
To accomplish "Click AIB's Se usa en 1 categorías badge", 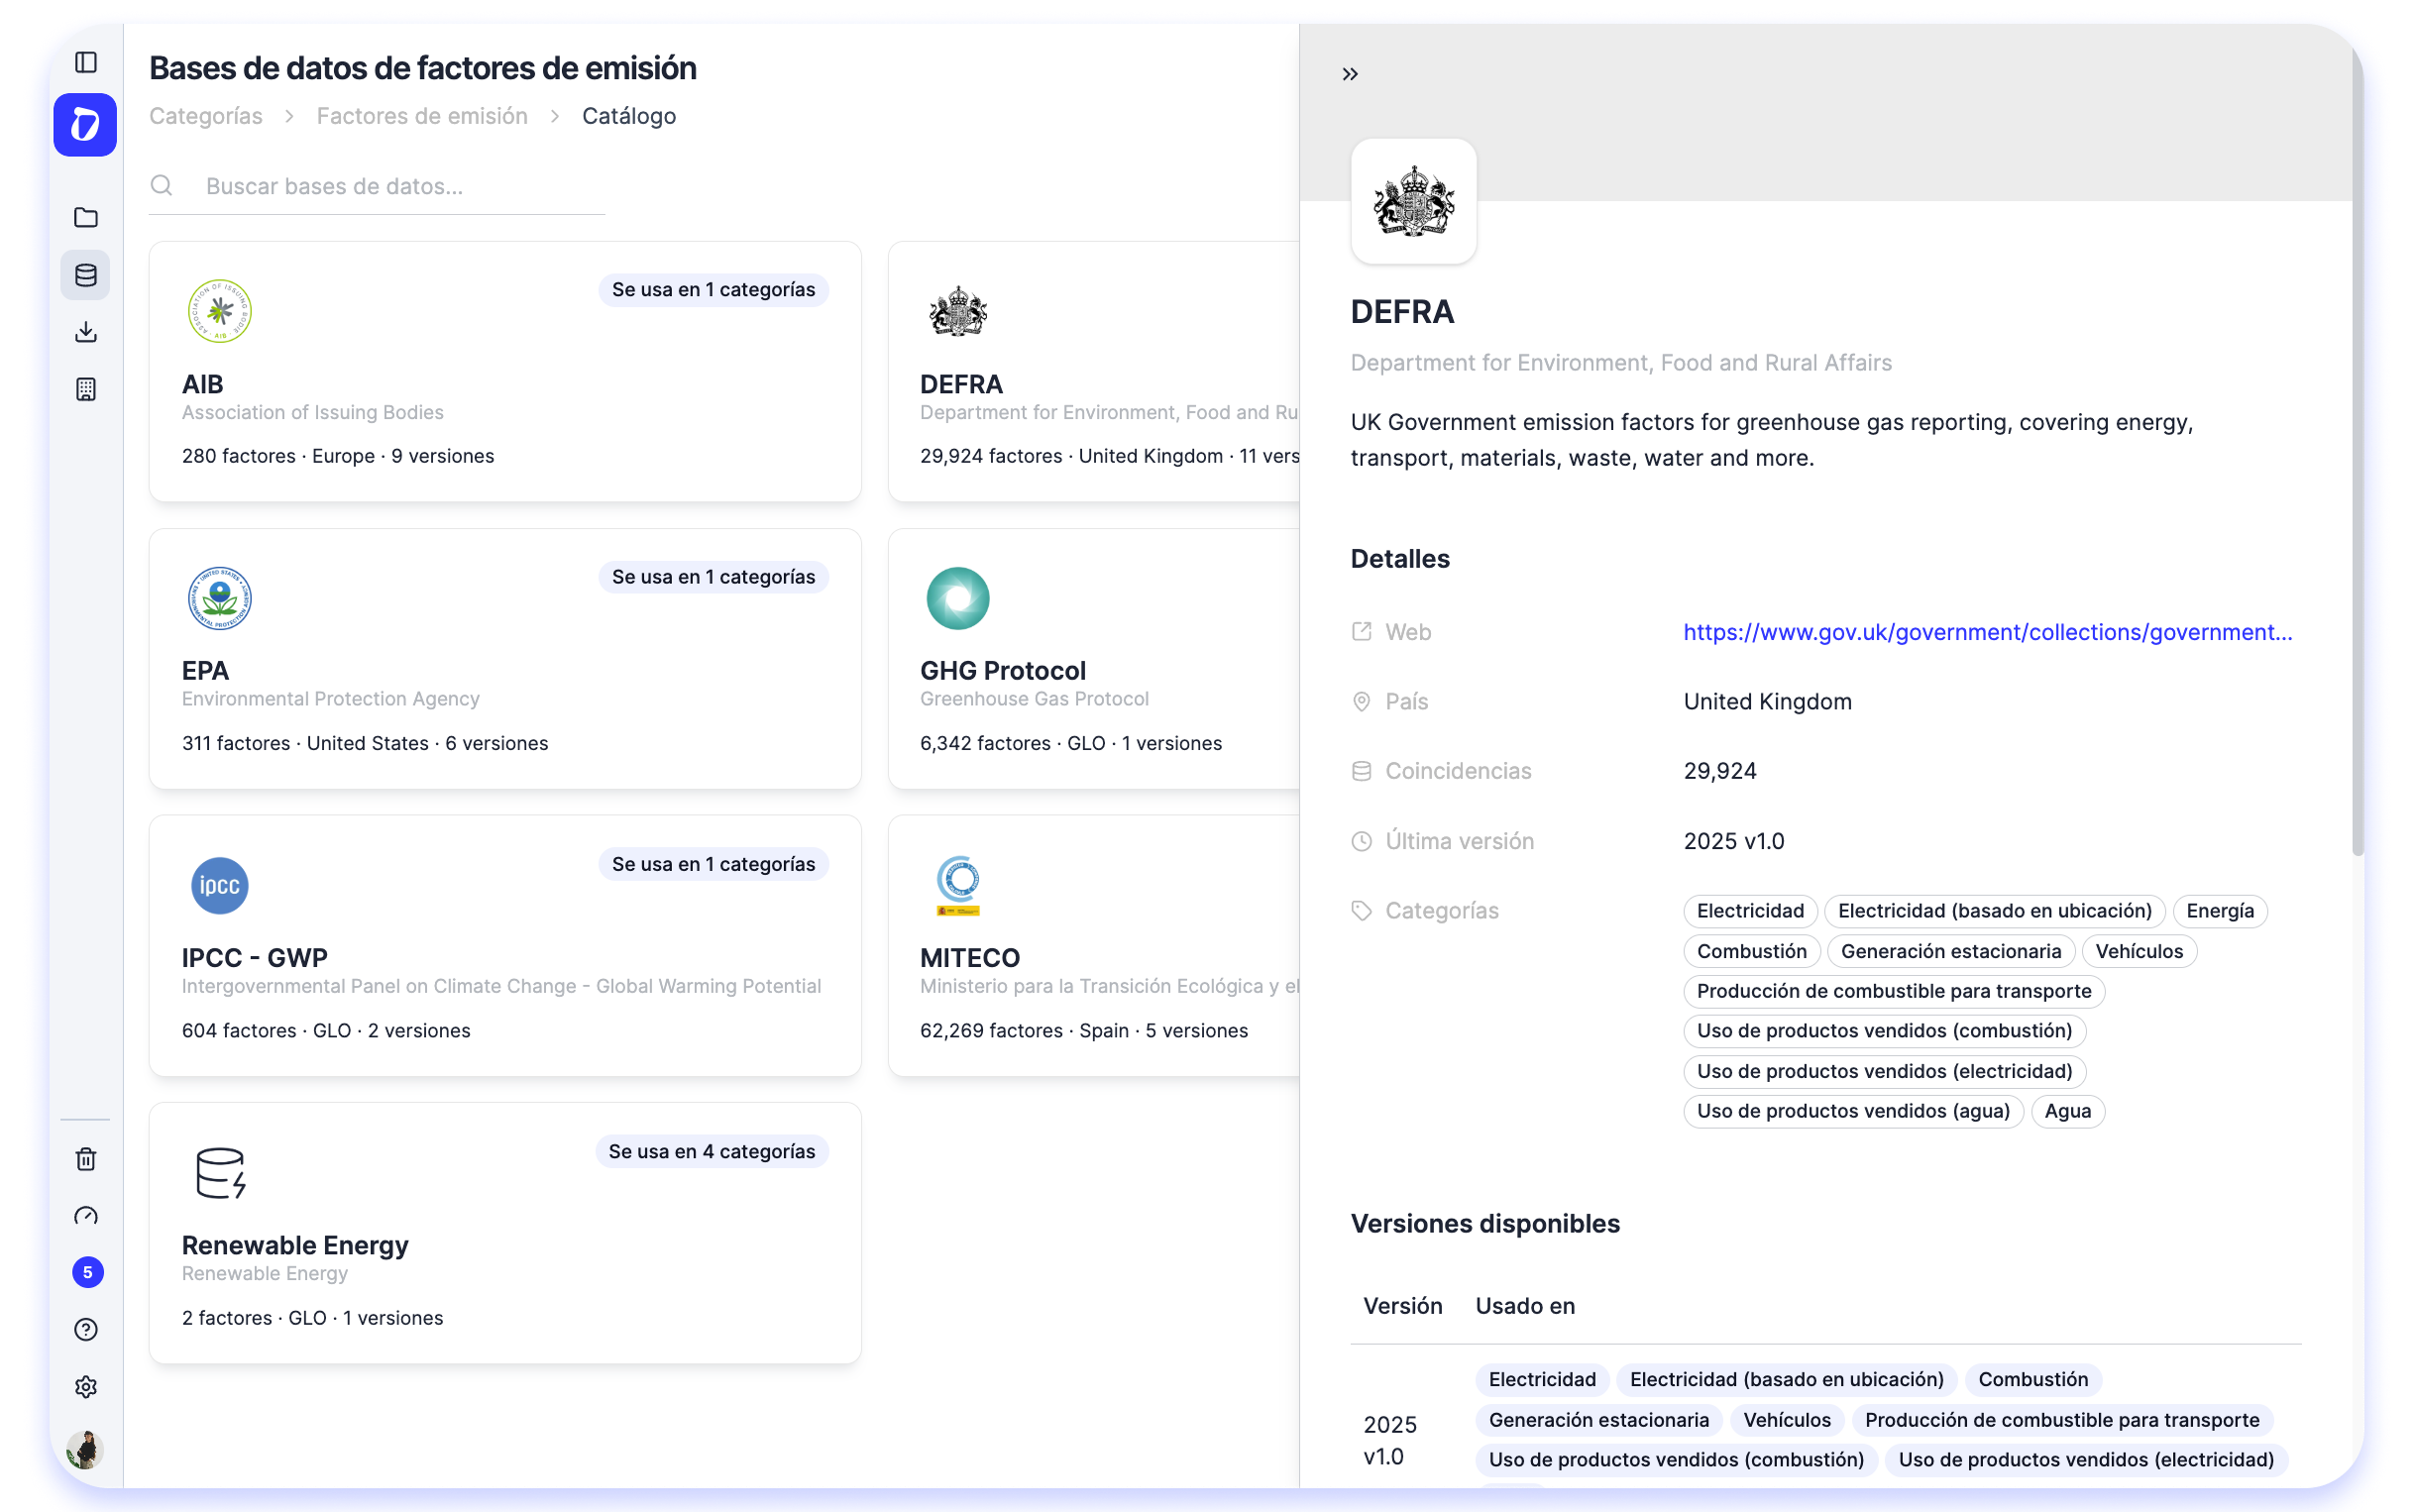I will point(713,289).
